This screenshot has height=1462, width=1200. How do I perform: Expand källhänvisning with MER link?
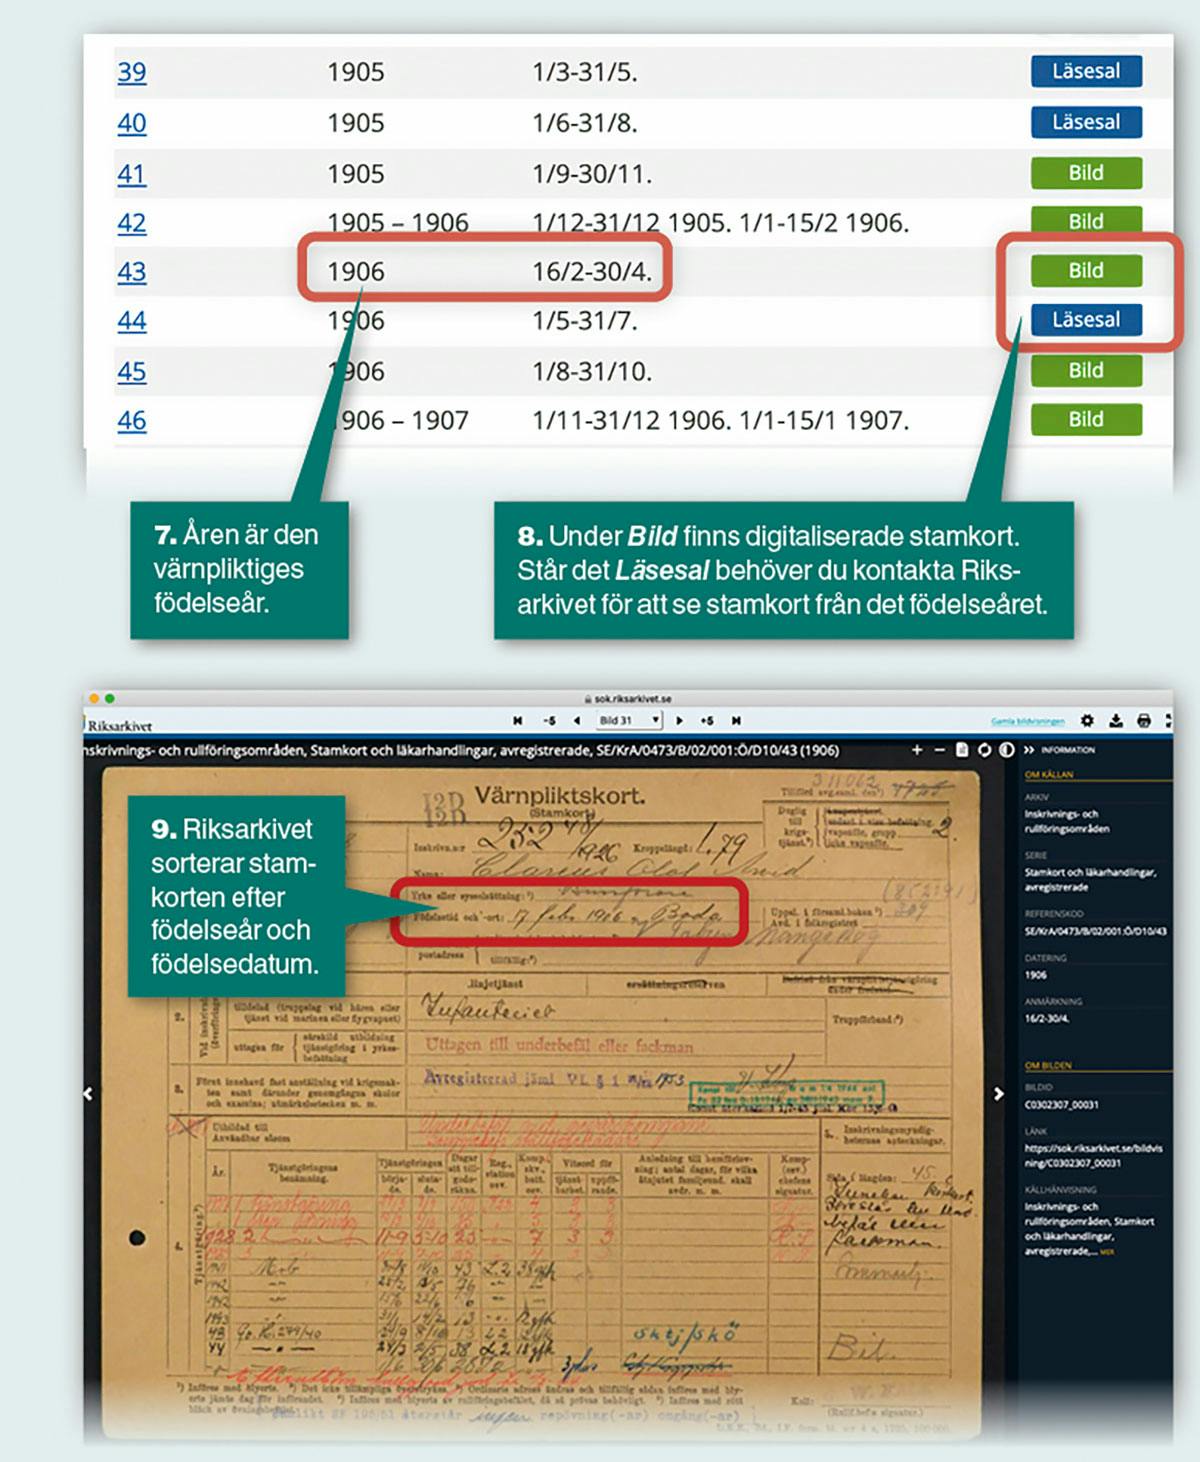pyautogui.click(x=1106, y=1252)
